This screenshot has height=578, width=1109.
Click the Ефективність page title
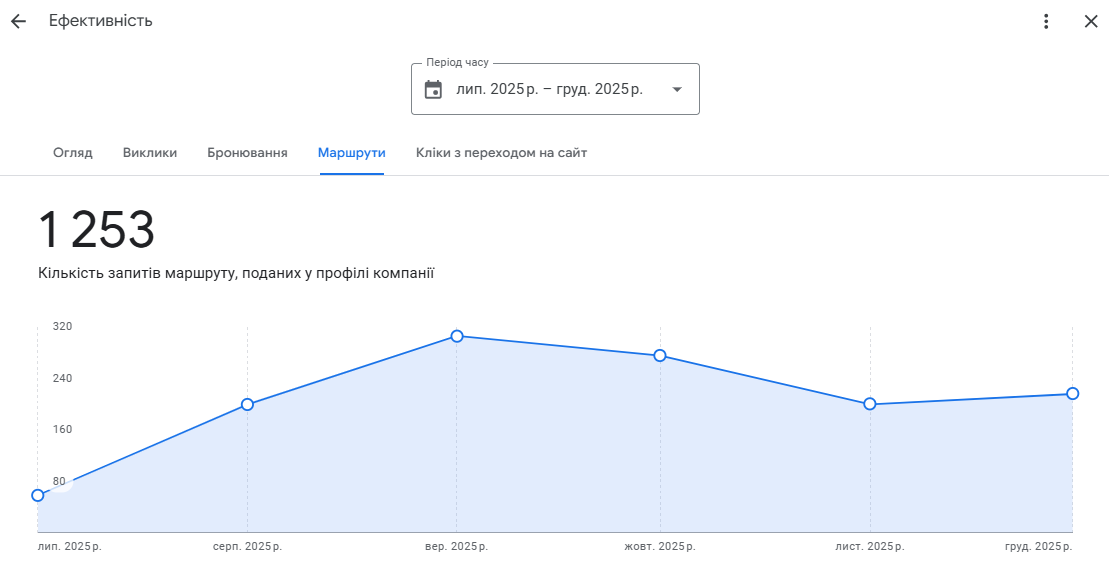click(x=101, y=21)
